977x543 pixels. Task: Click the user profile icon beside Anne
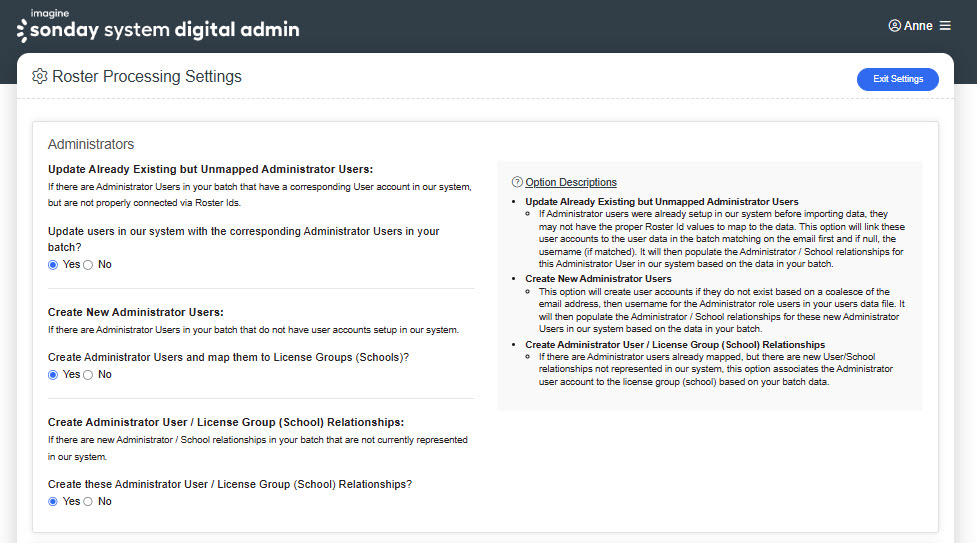pos(894,26)
